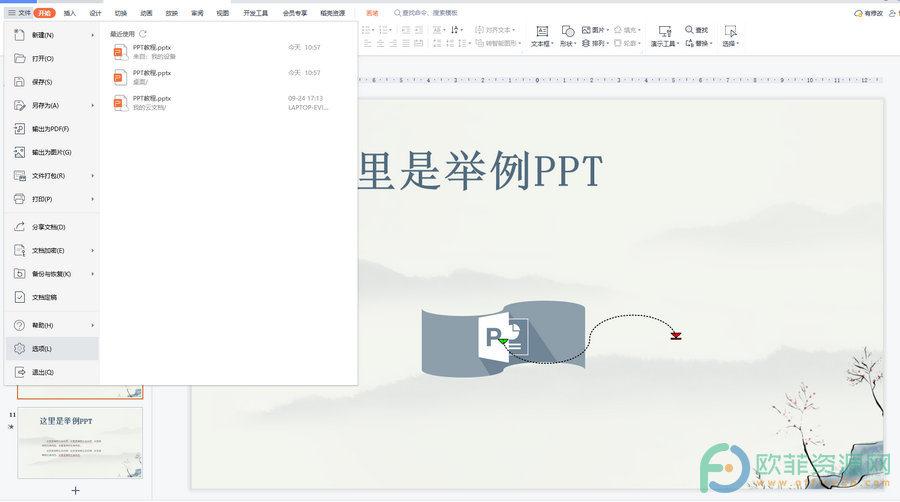Click the 有修改 cloud status
This screenshot has height=502, width=900.
868,13
